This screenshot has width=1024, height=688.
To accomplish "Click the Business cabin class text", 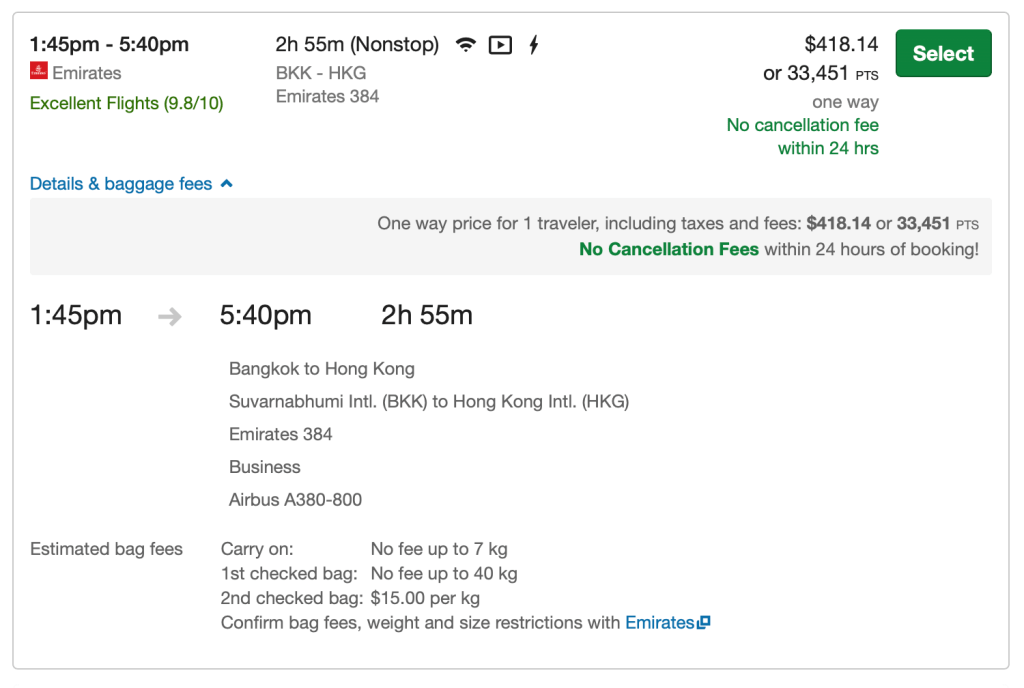I will pos(265,467).
